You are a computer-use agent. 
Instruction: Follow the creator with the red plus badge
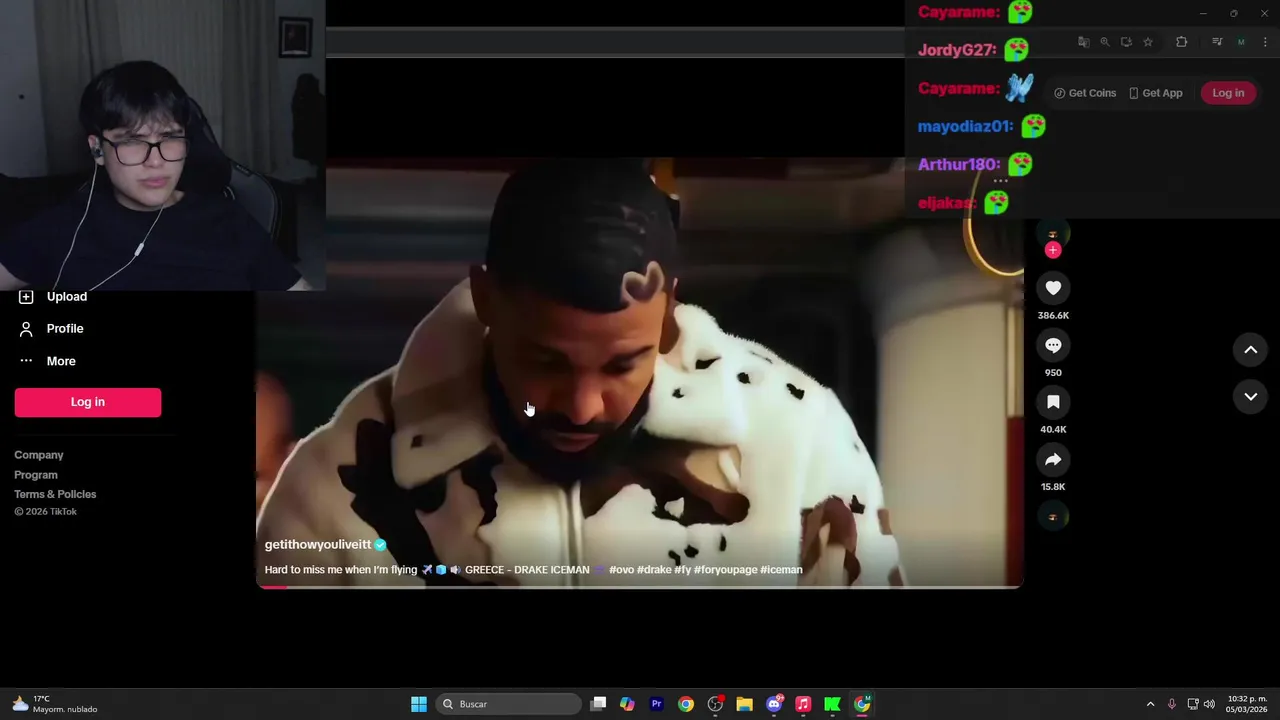pos(1053,250)
